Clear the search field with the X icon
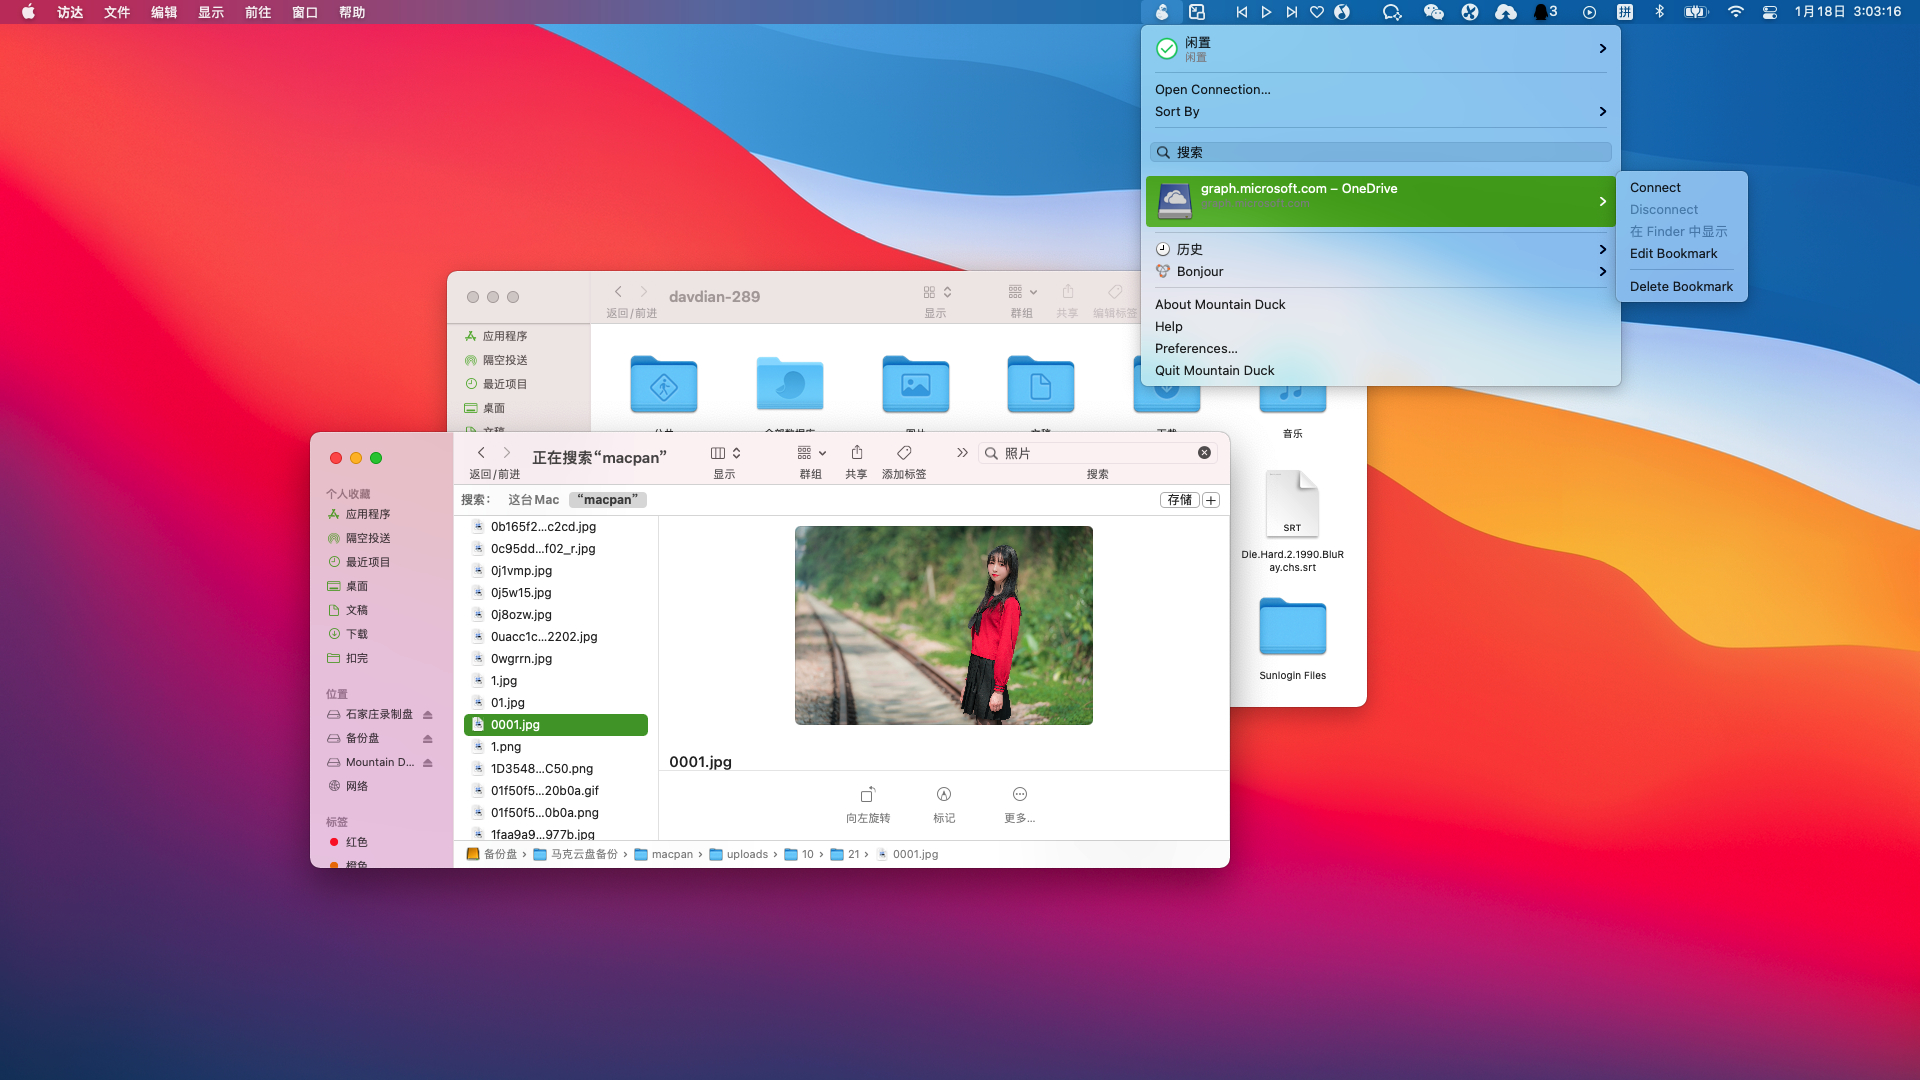Viewport: 1920px width, 1080px height. tap(1204, 453)
